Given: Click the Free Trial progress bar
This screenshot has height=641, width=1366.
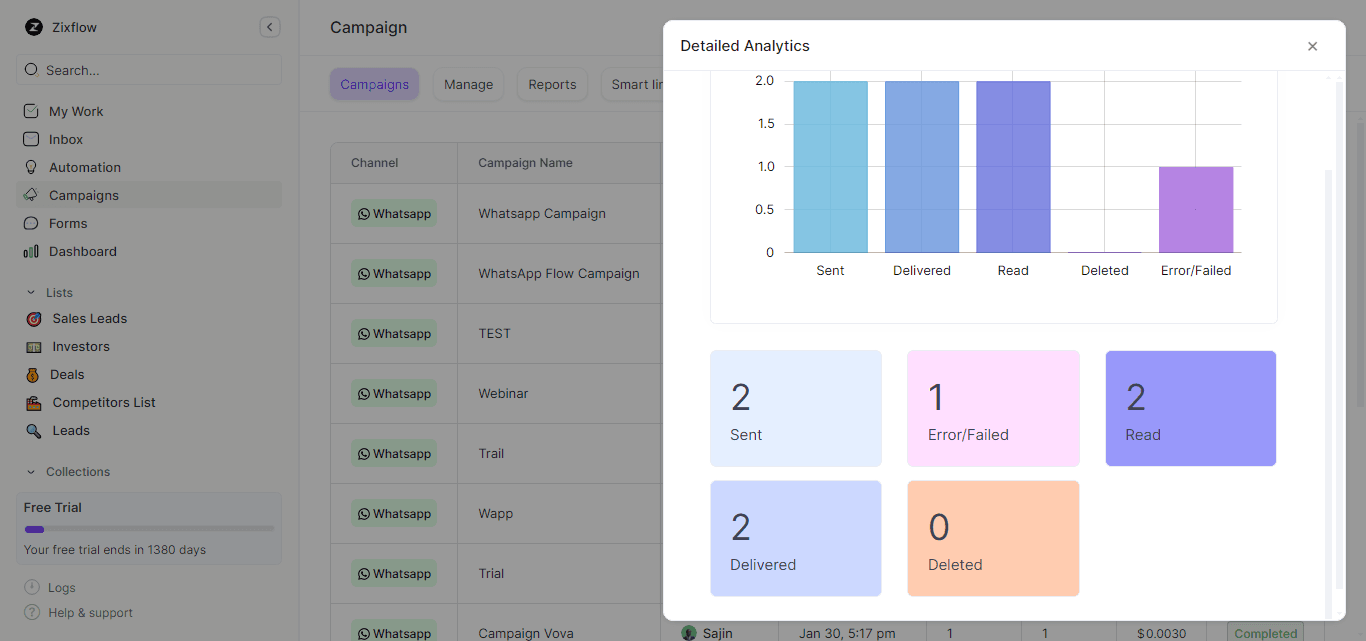Looking at the screenshot, I should coord(148,527).
